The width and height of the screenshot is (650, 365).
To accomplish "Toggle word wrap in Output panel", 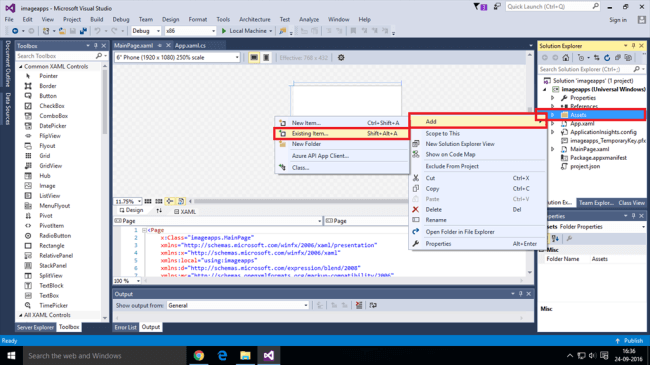I will click(x=373, y=305).
